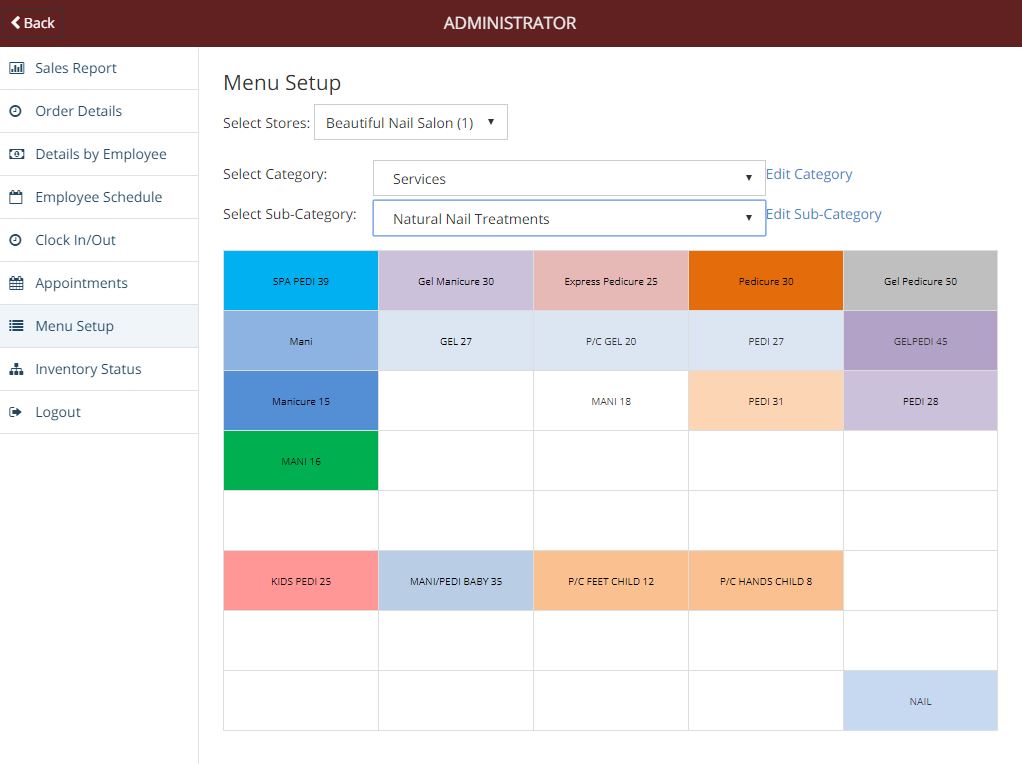Viewport: 1022px width, 764px height.
Task: Click the Logout exit icon
Action: [16, 412]
